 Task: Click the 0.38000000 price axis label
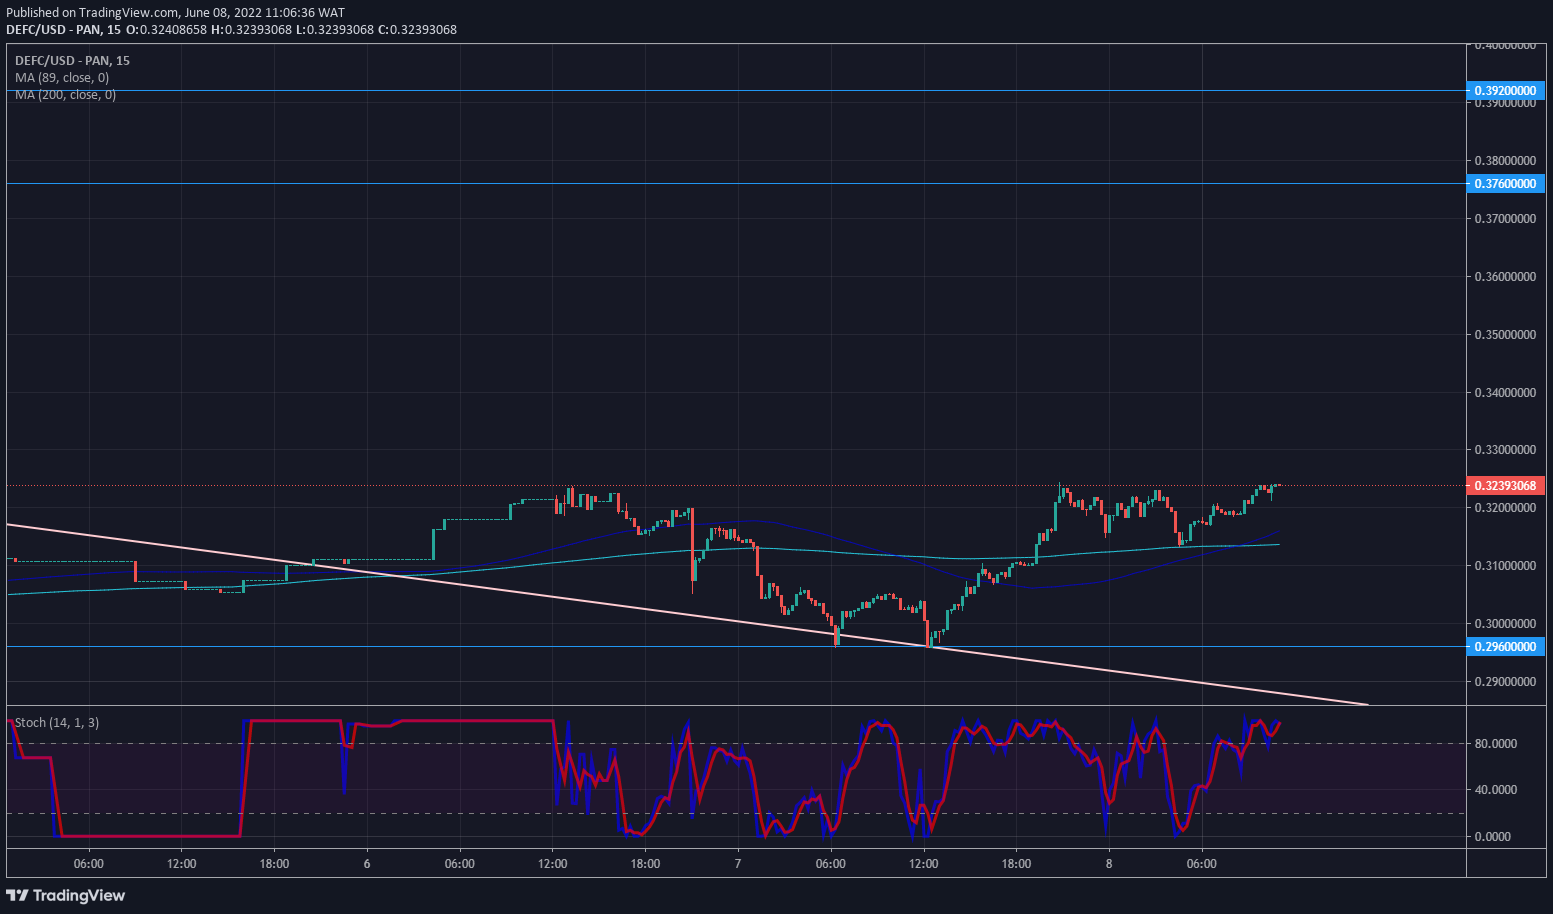click(x=1506, y=160)
